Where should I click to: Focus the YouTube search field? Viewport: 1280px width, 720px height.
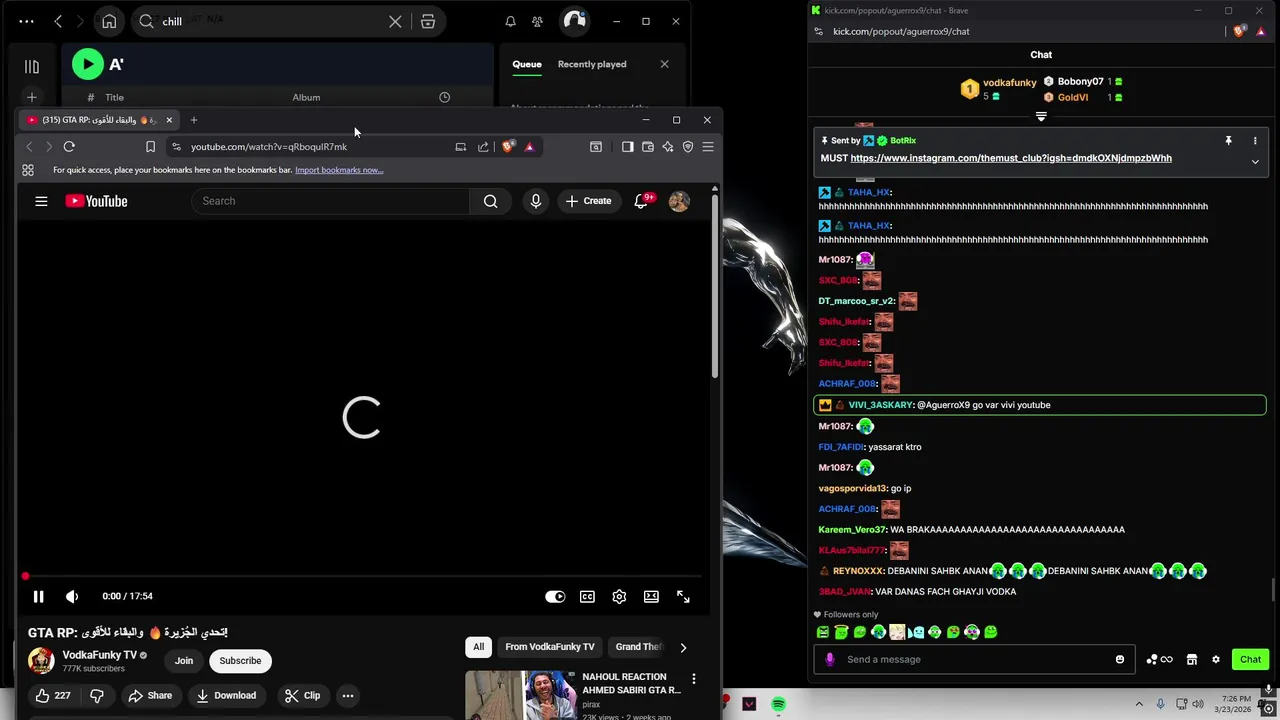tap(330, 201)
